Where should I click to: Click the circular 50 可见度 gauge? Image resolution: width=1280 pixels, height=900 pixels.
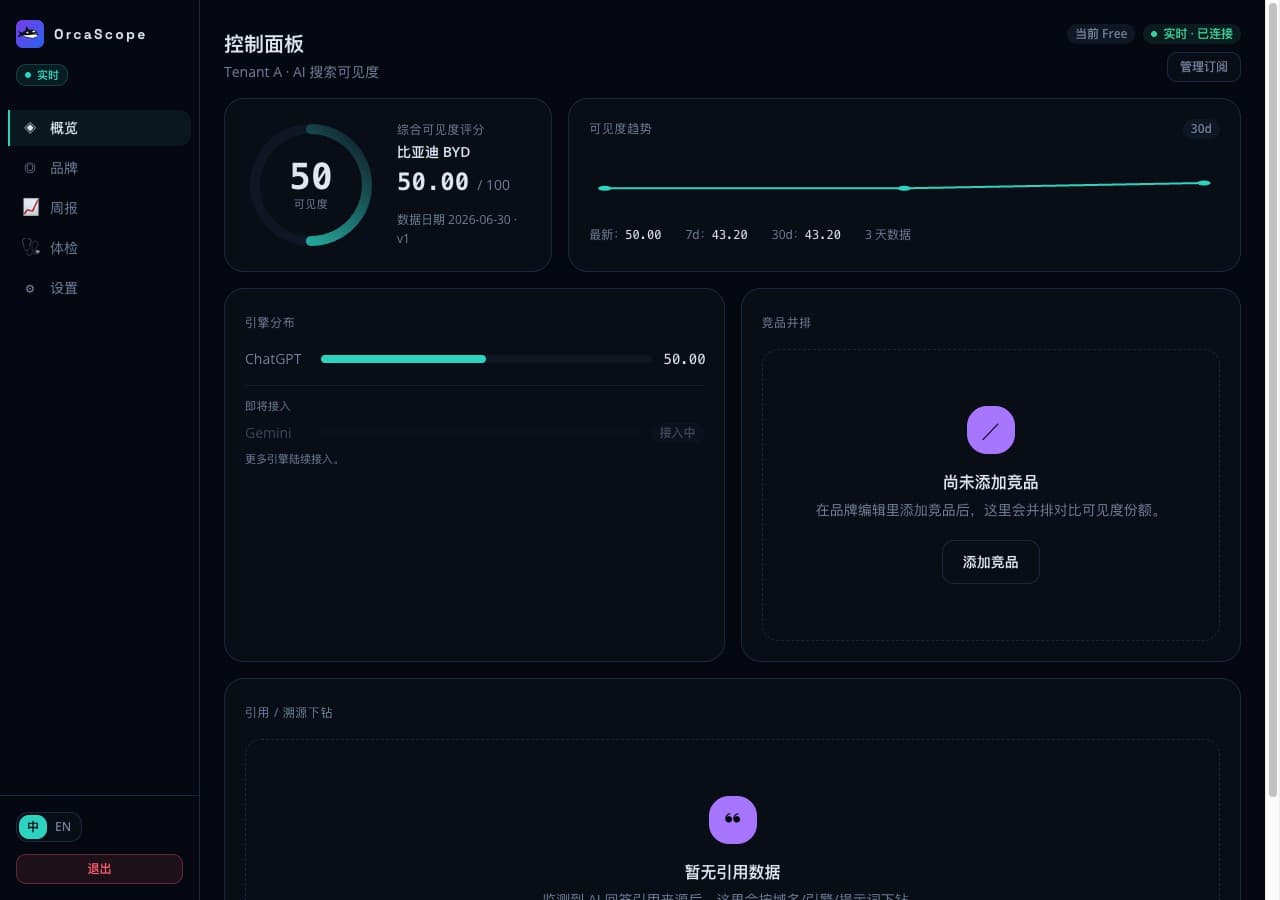pyautogui.click(x=311, y=185)
